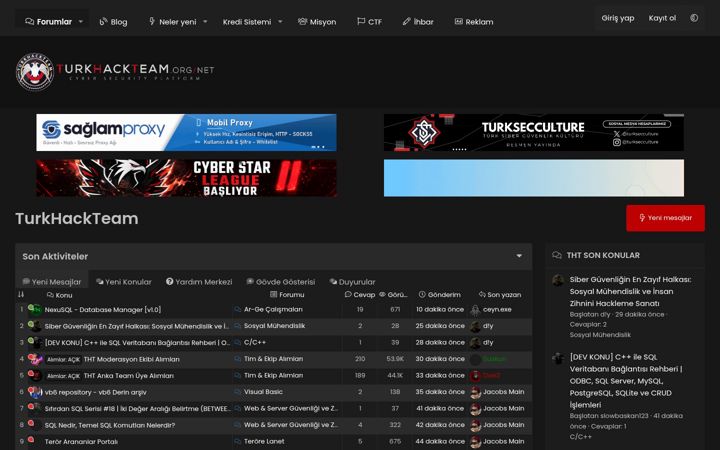
Task: Open the THT Anka Team Üye Alımları thread
Action: pos(129,376)
